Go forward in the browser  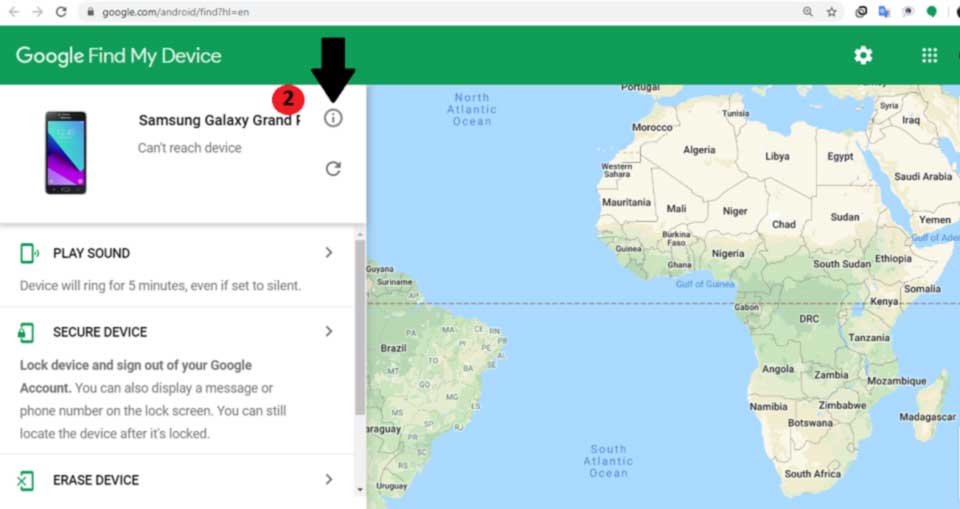point(37,12)
